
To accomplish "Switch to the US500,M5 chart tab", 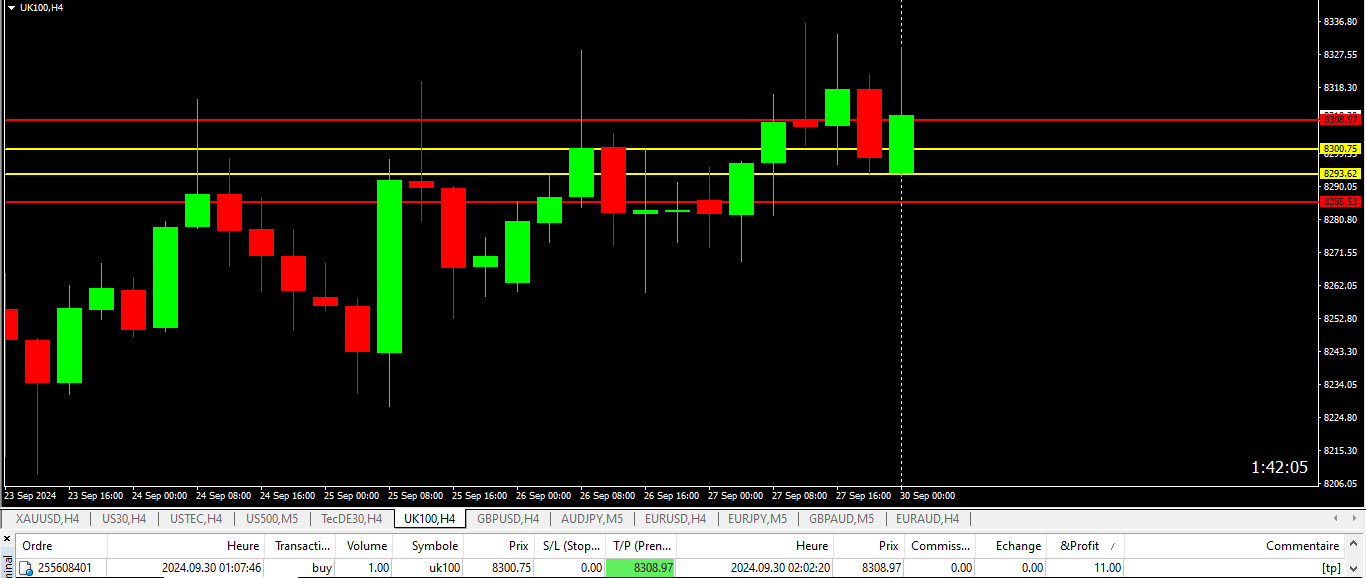I will pyautogui.click(x=272, y=519).
